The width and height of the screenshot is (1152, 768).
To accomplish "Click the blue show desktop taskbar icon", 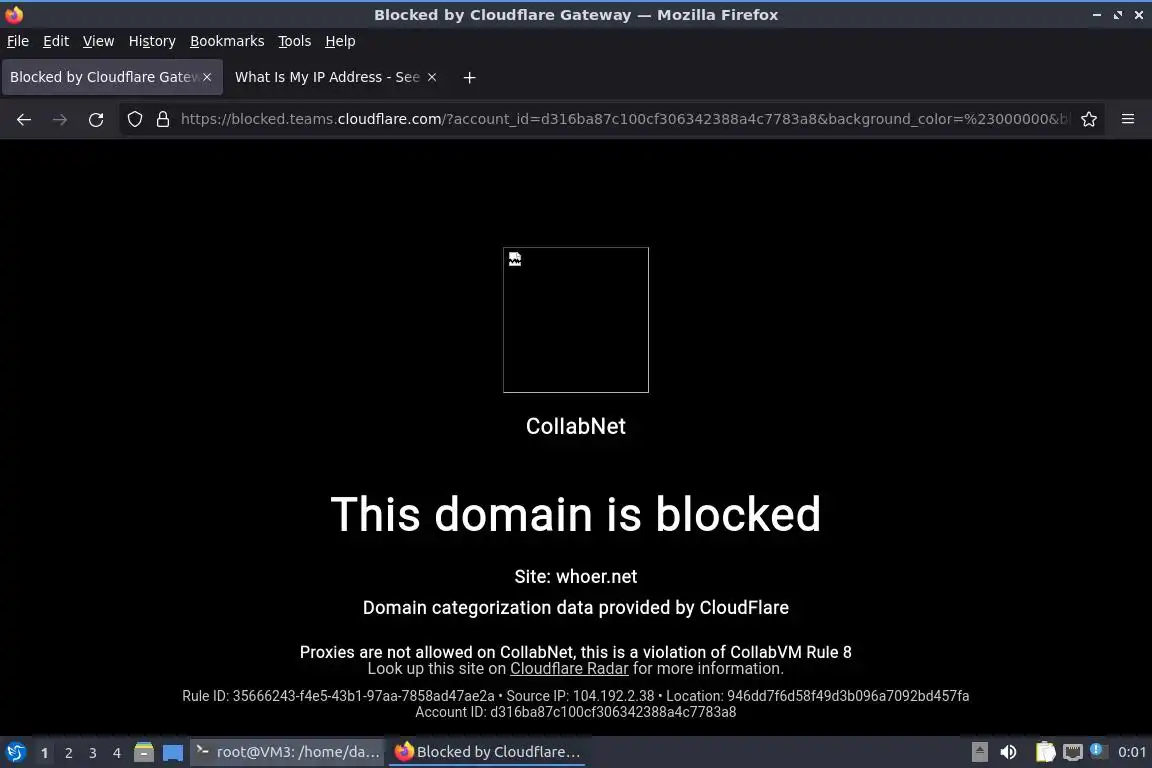I will click(x=173, y=752).
